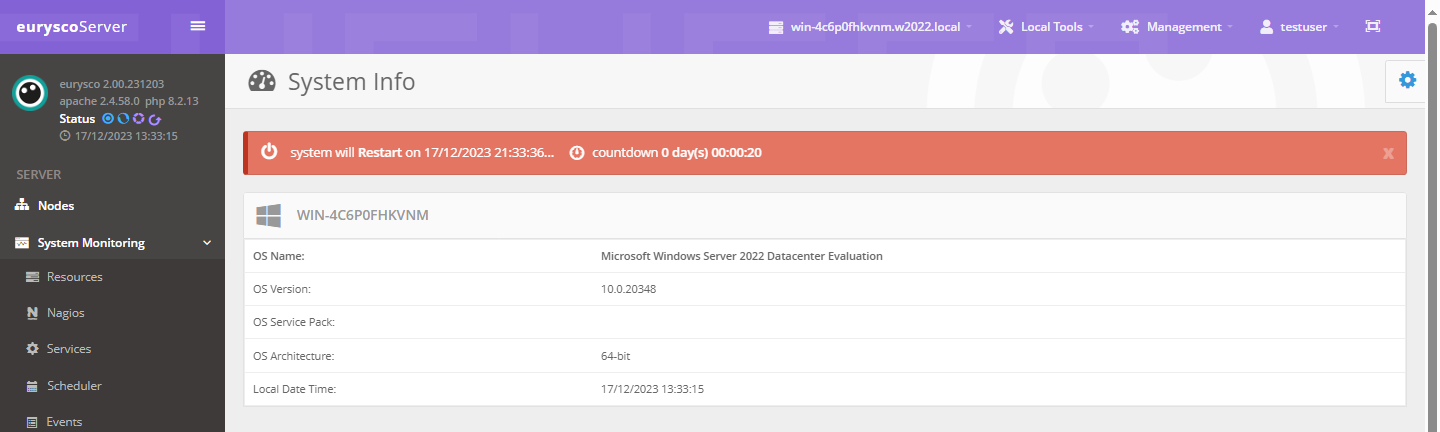Open the Local Tools dropdown menu
This screenshot has height=432, width=1440.
1046,27
